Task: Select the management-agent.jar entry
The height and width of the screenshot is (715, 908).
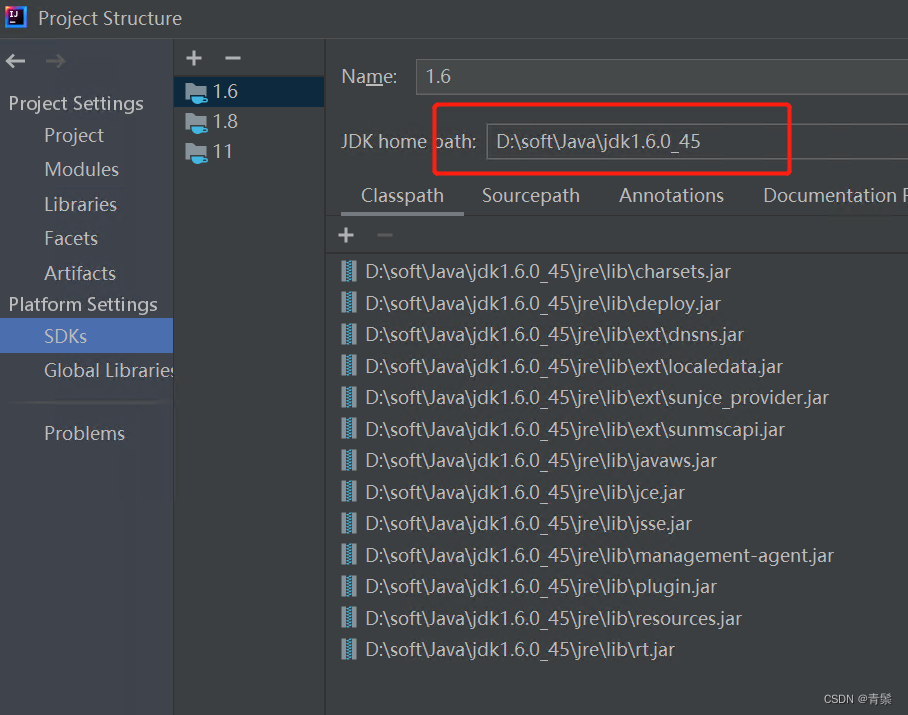Action: [599, 556]
